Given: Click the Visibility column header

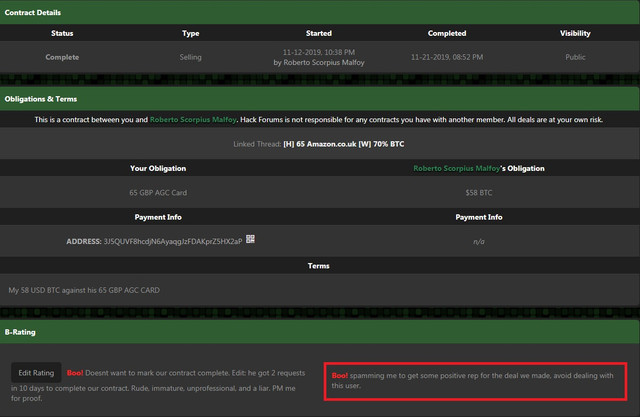Looking at the screenshot, I should click(575, 33).
